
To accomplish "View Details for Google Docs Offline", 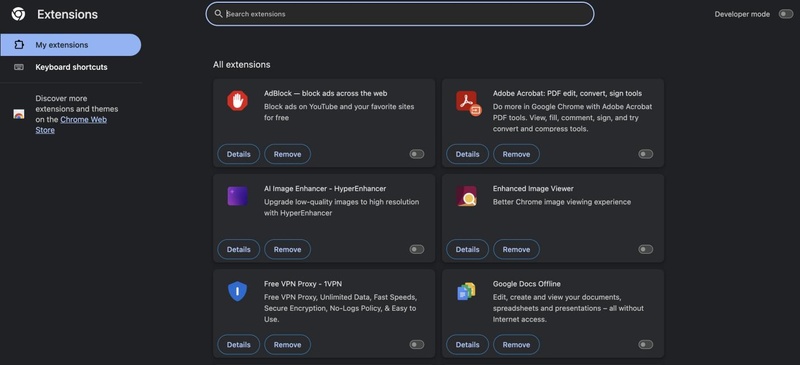I will 467,345.
